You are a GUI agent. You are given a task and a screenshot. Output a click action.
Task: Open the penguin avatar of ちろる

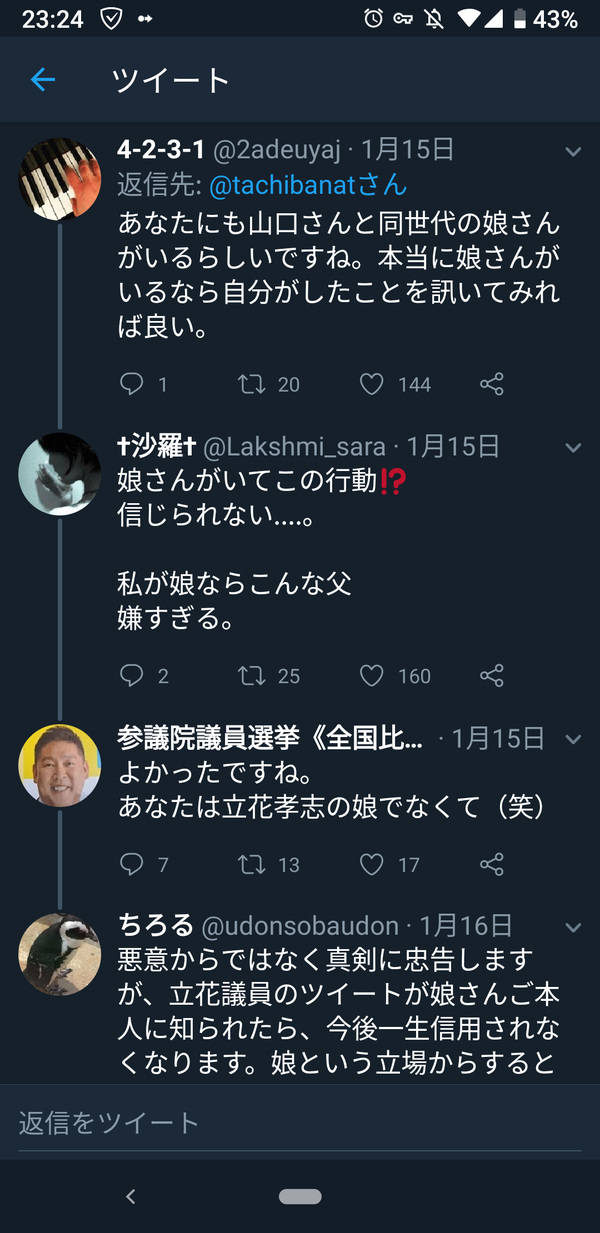click(60, 954)
